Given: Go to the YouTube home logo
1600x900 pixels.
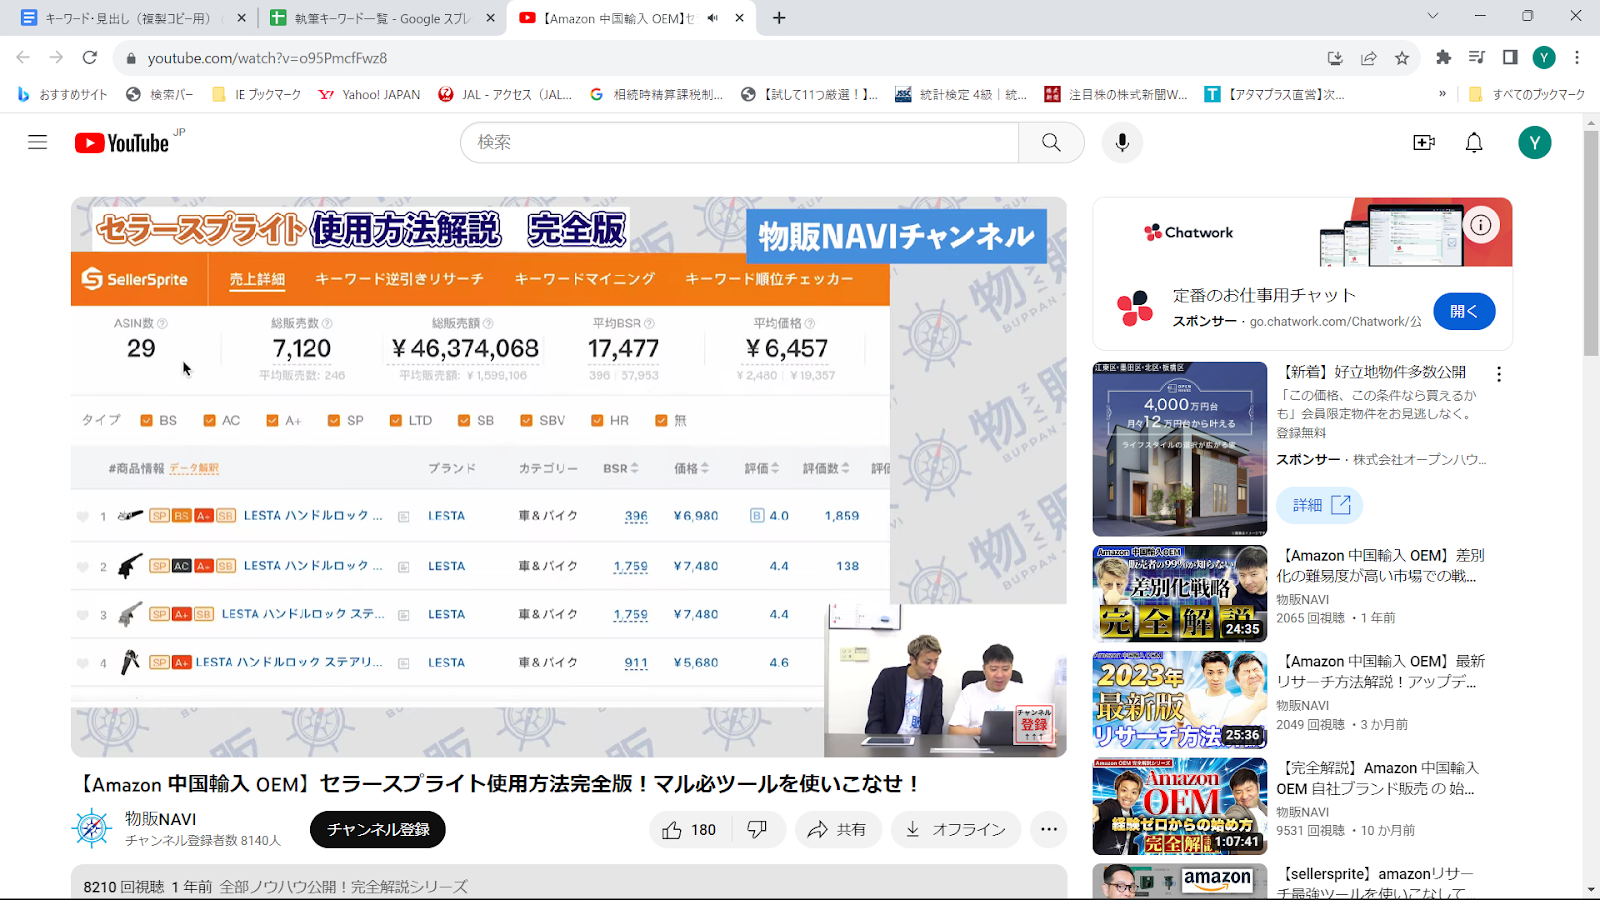Looking at the screenshot, I should click(122, 143).
